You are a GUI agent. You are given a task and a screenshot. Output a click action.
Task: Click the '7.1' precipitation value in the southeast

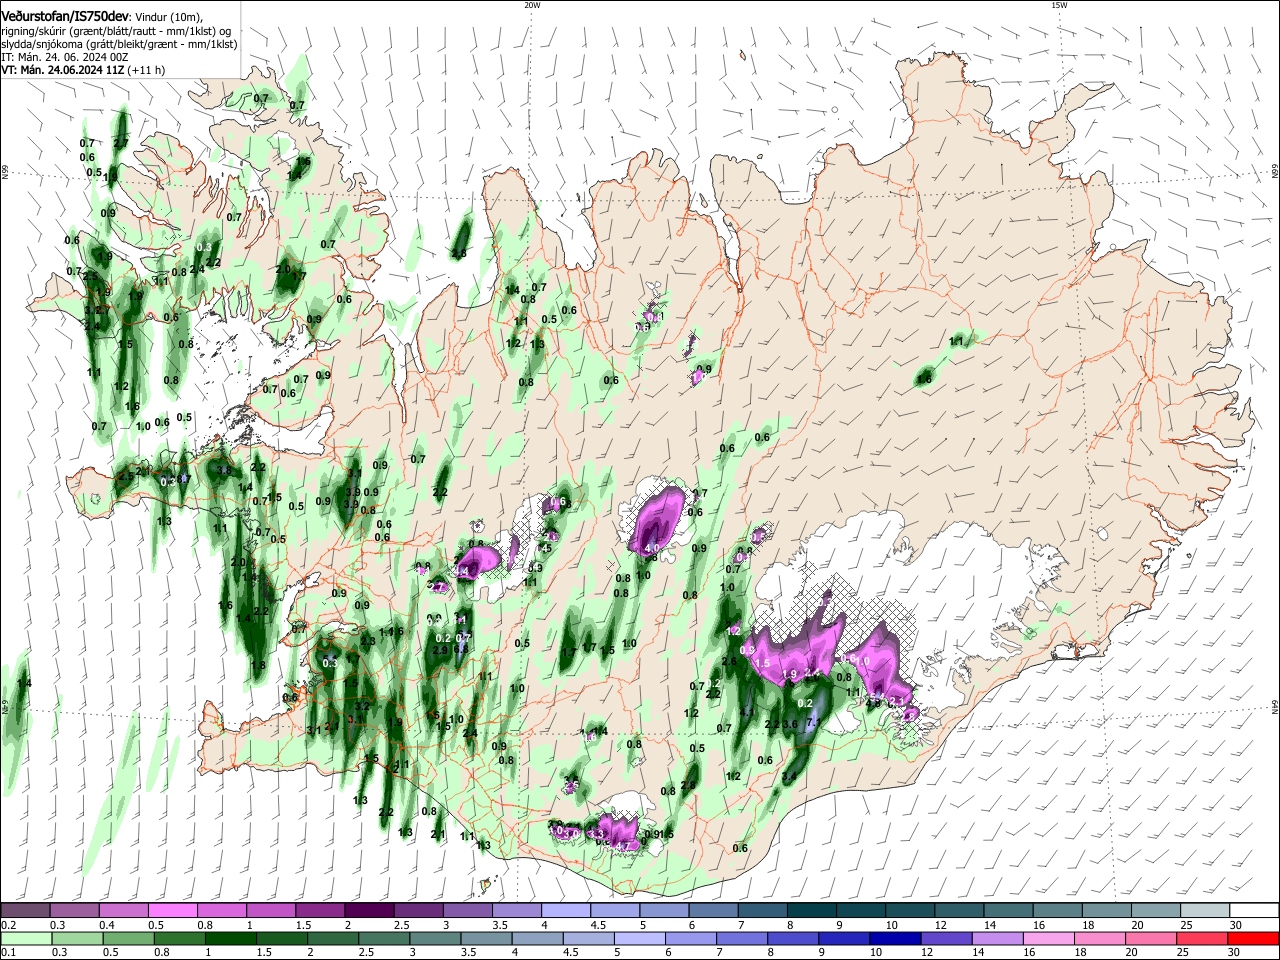[813, 722]
